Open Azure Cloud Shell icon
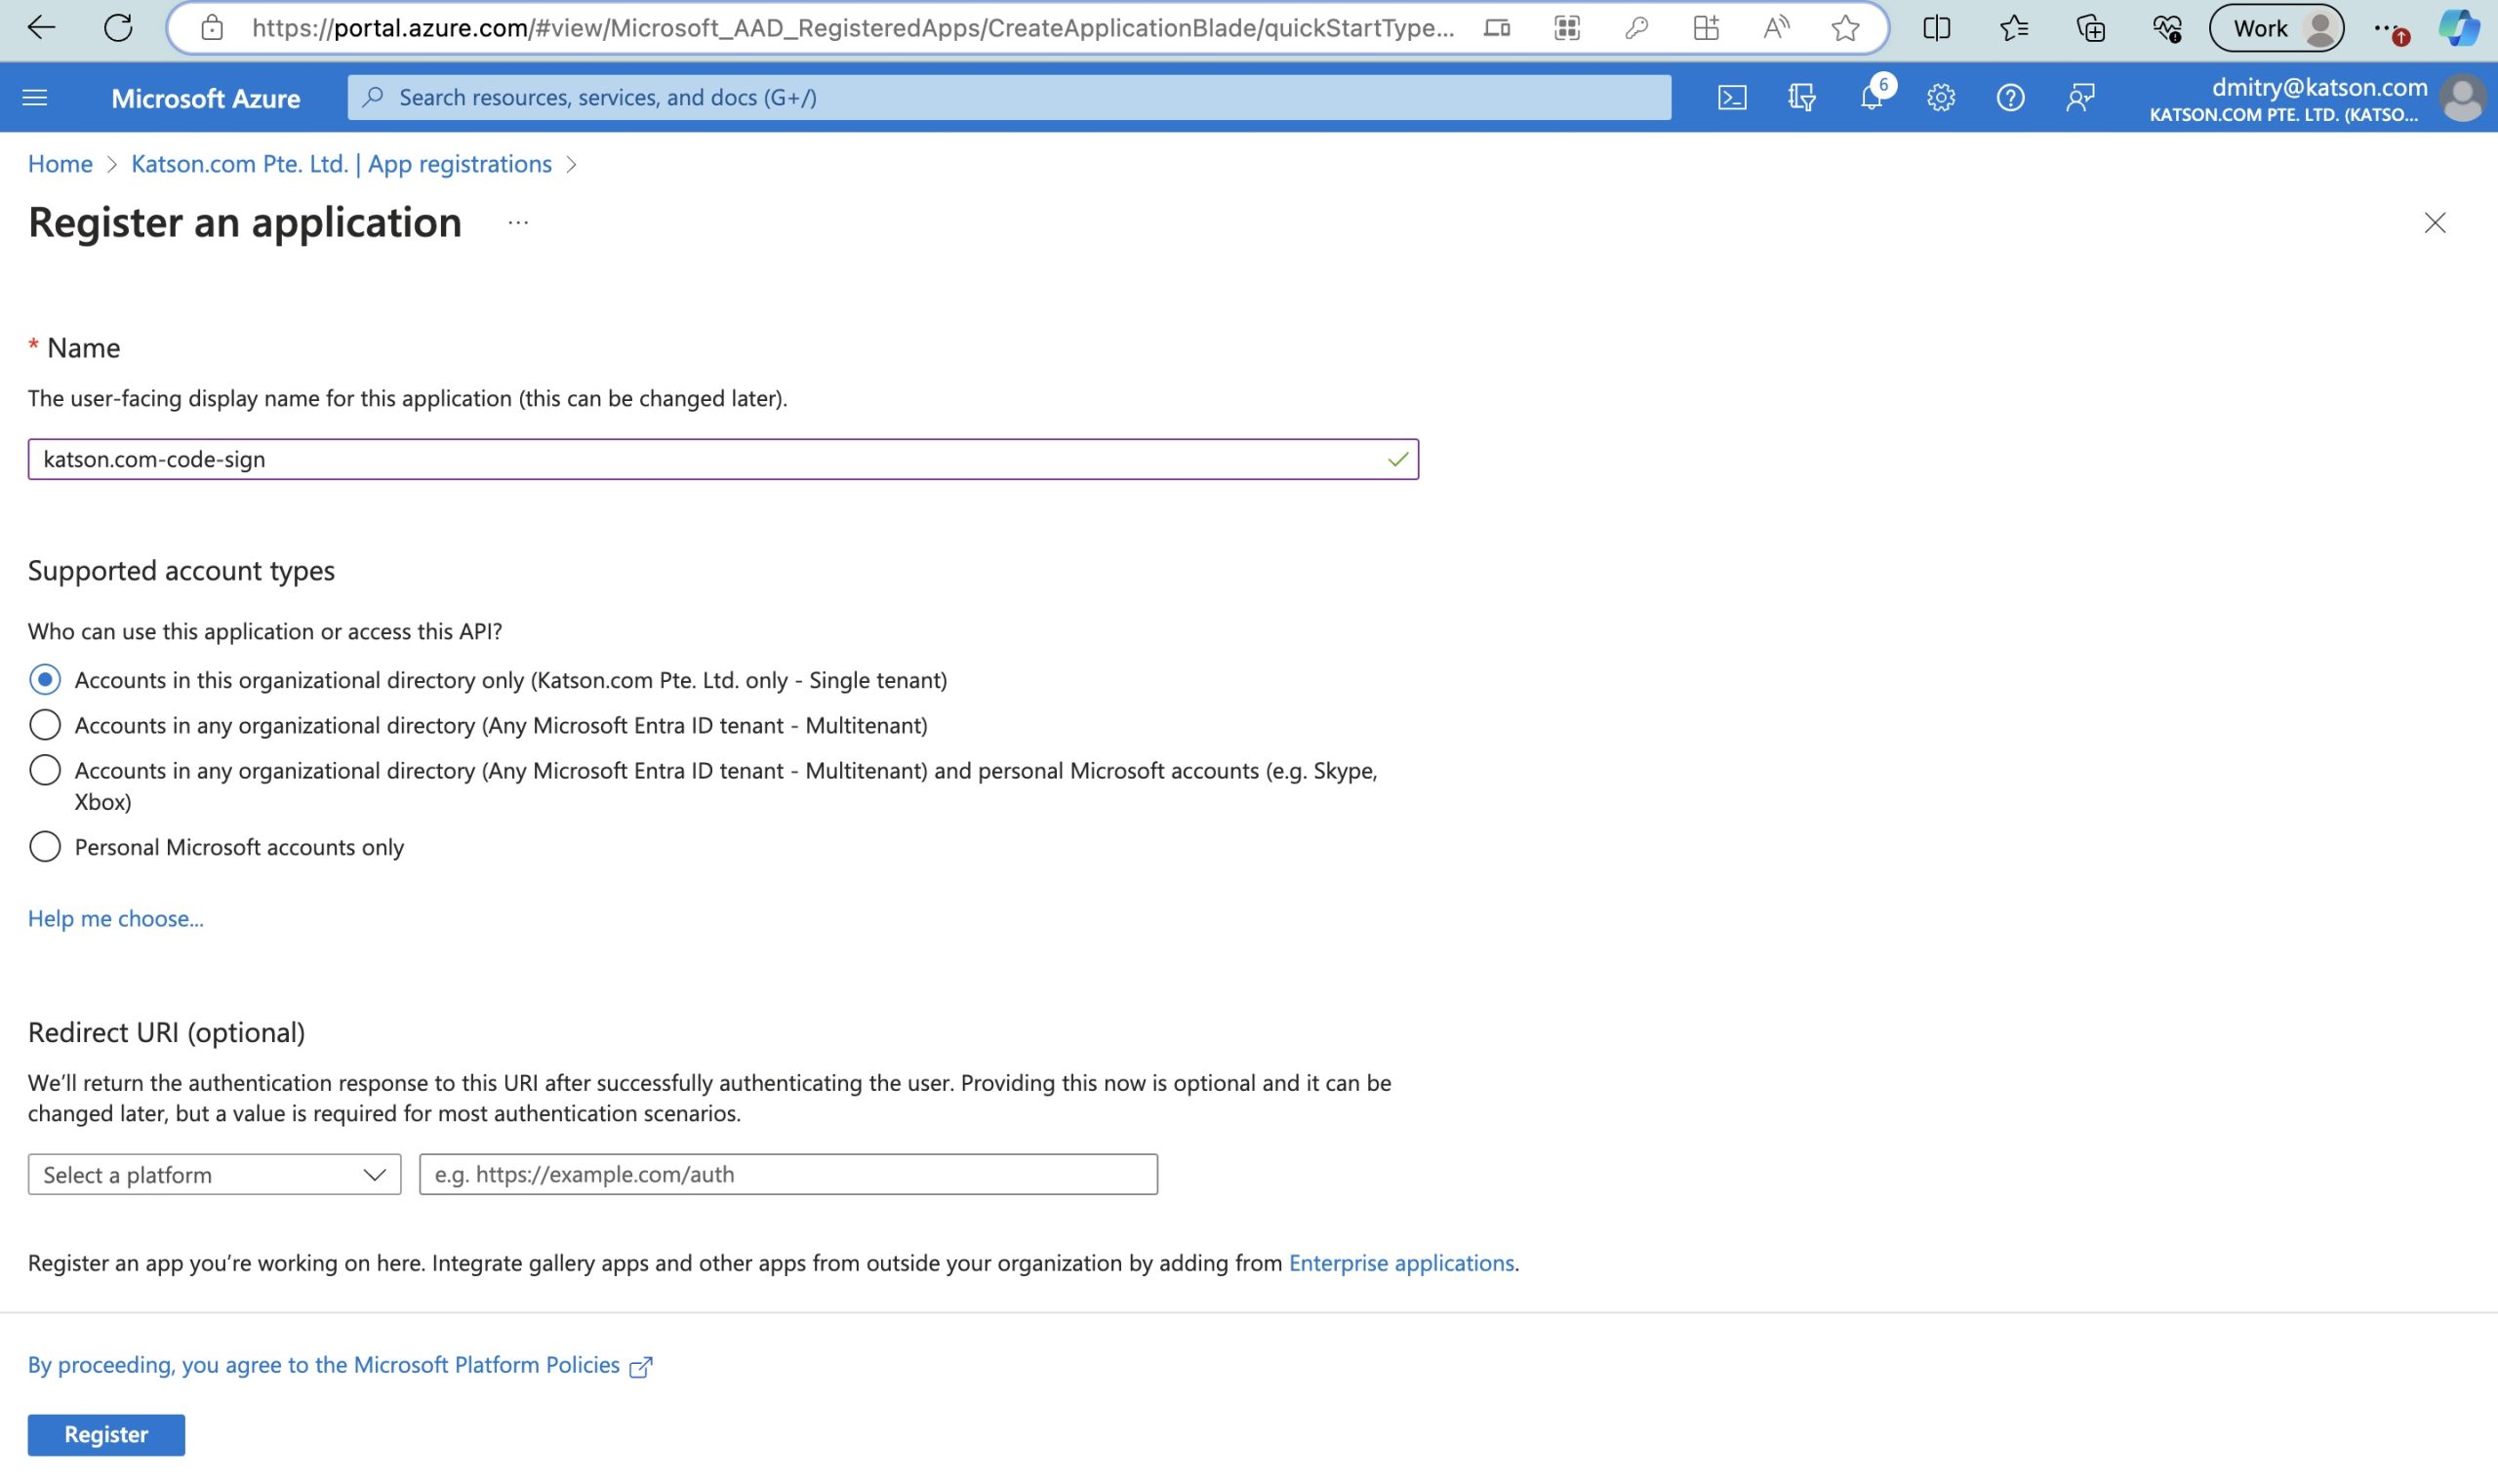2498x1484 pixels. [x=1731, y=97]
